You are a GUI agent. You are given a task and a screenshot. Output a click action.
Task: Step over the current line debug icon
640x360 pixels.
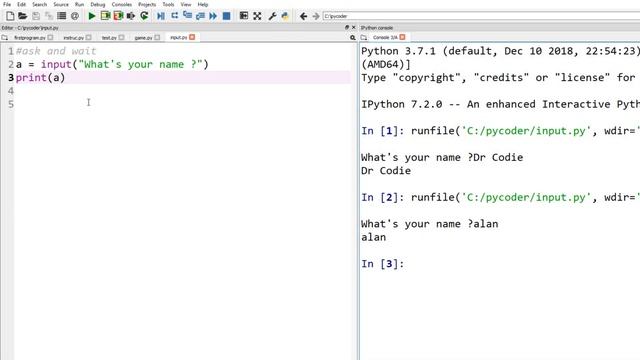(174, 16)
